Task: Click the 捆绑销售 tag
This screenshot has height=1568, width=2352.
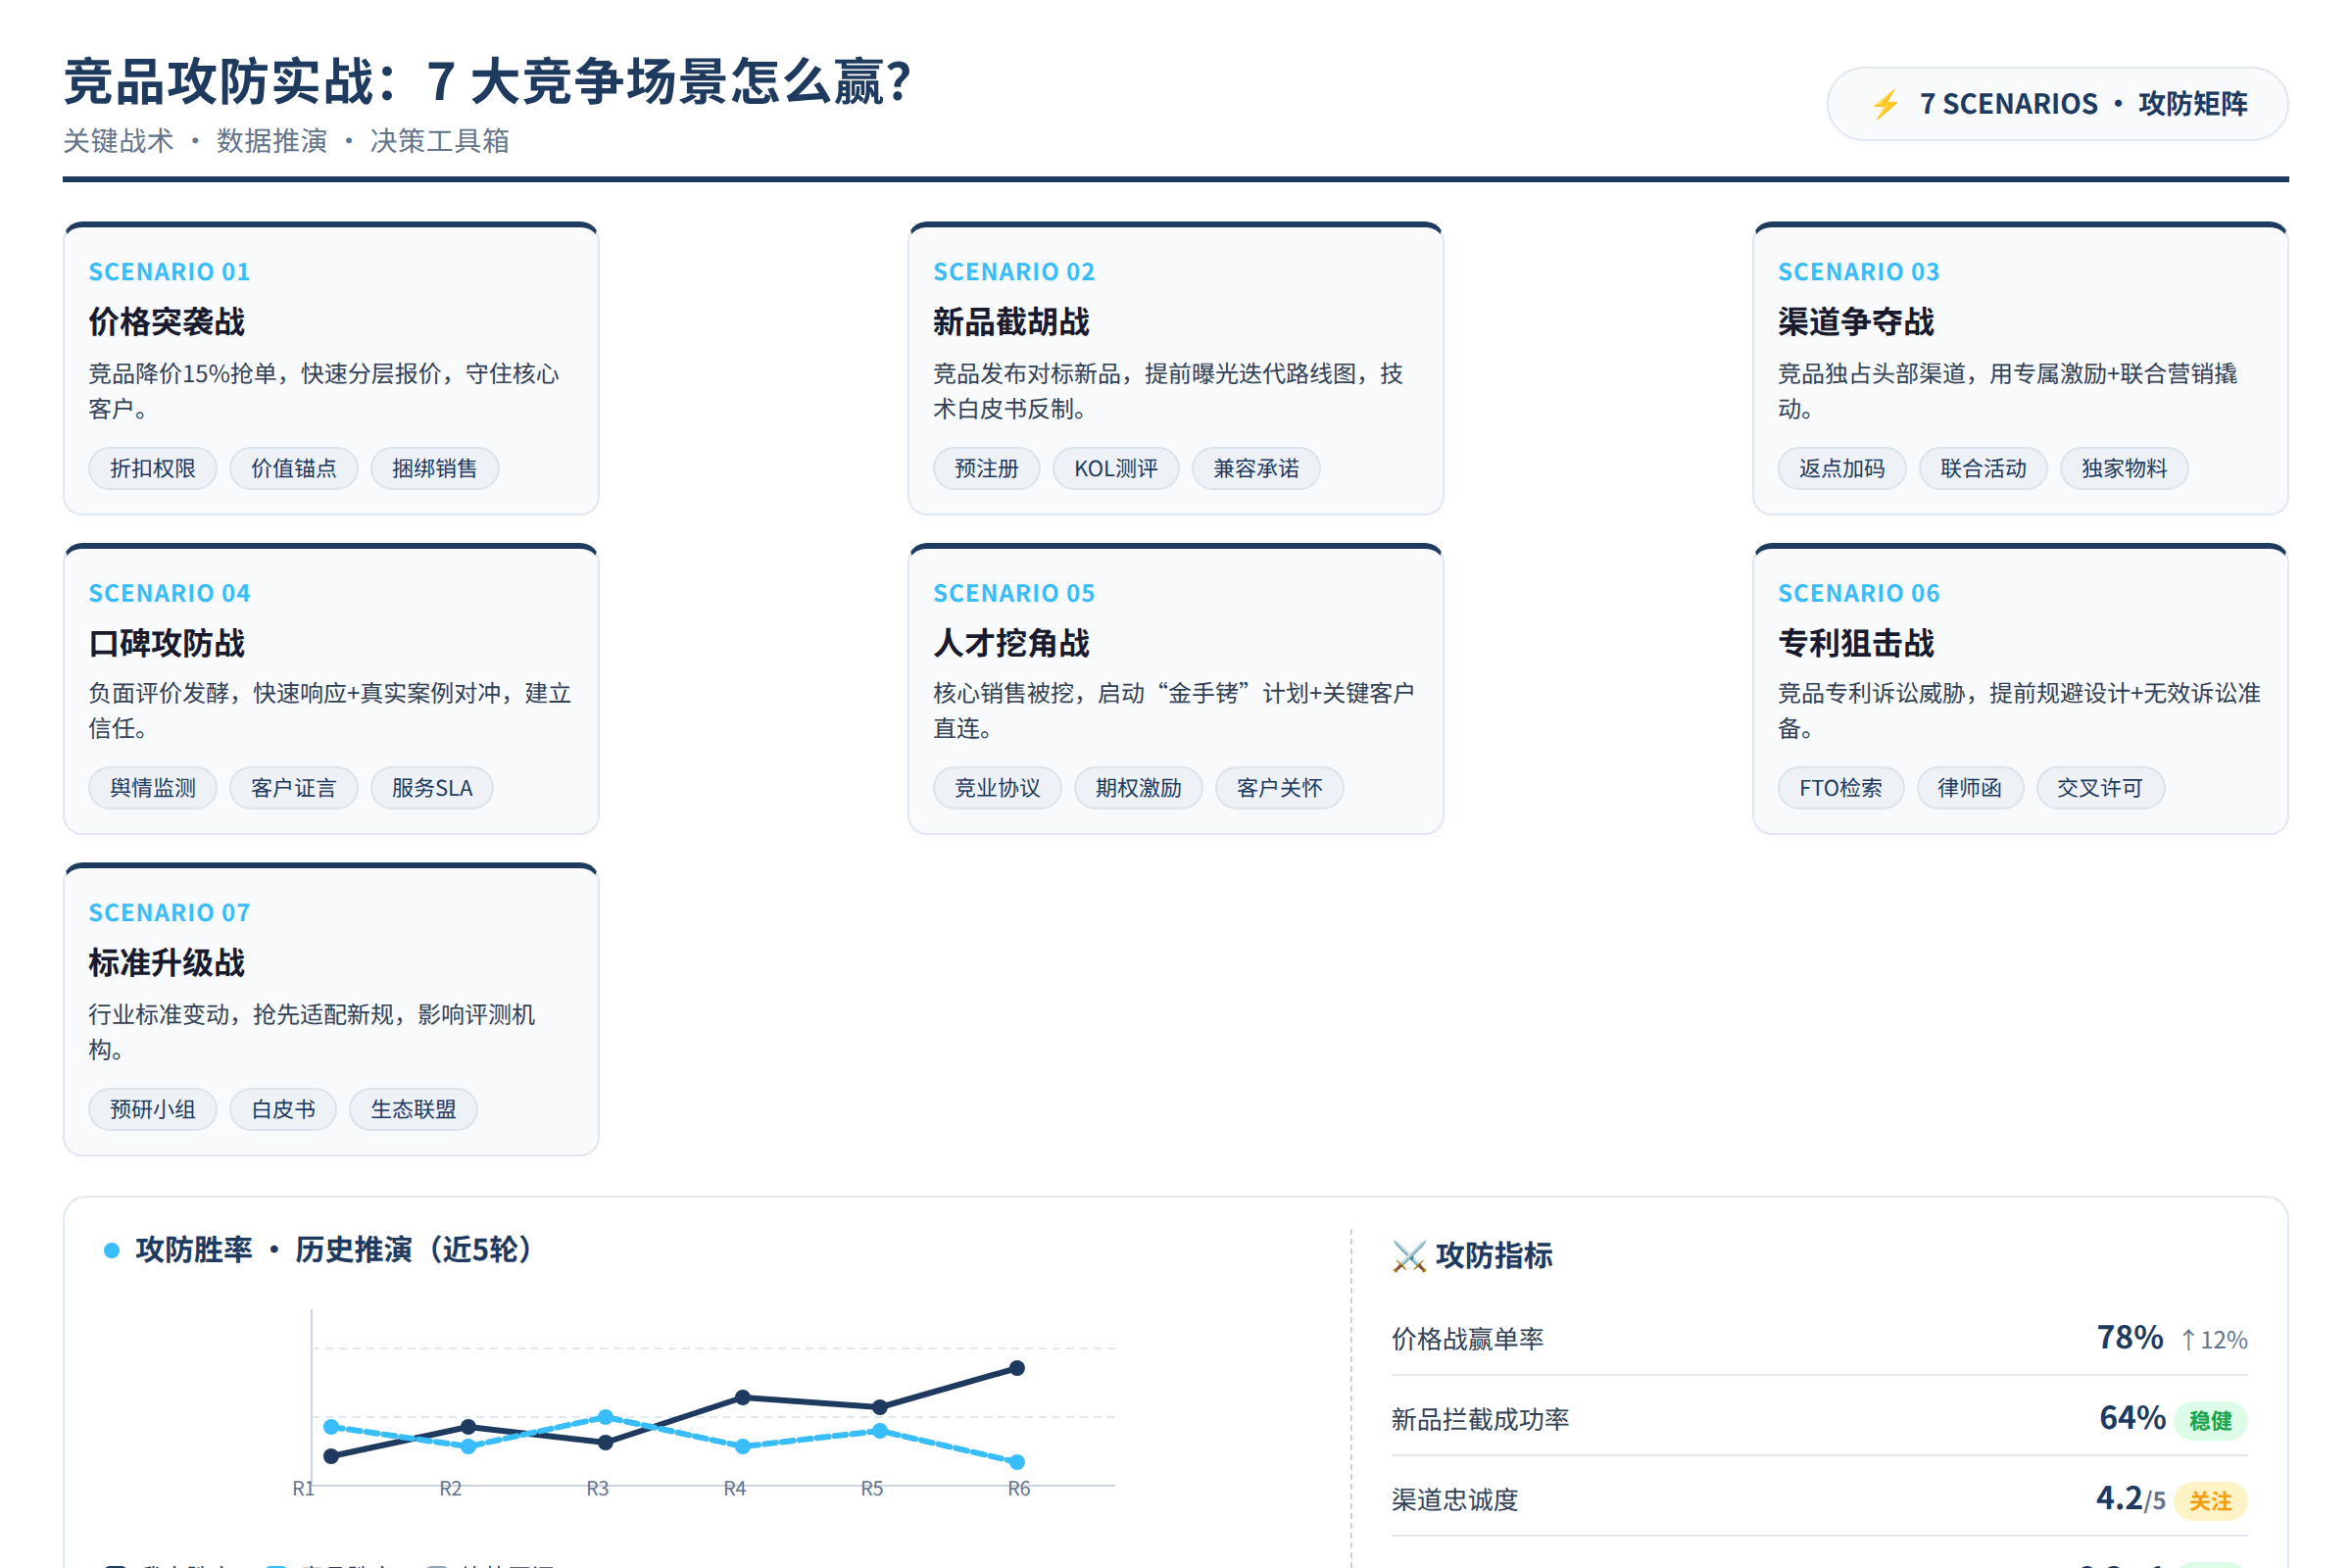Action: click(x=435, y=468)
